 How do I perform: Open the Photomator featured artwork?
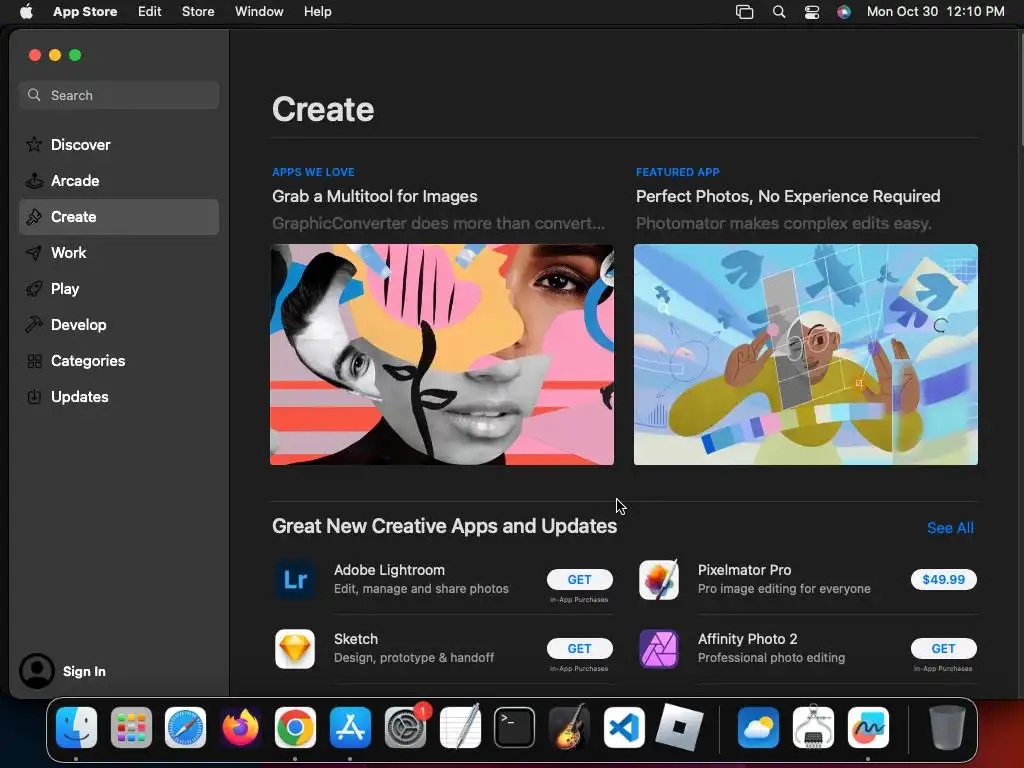coord(806,355)
